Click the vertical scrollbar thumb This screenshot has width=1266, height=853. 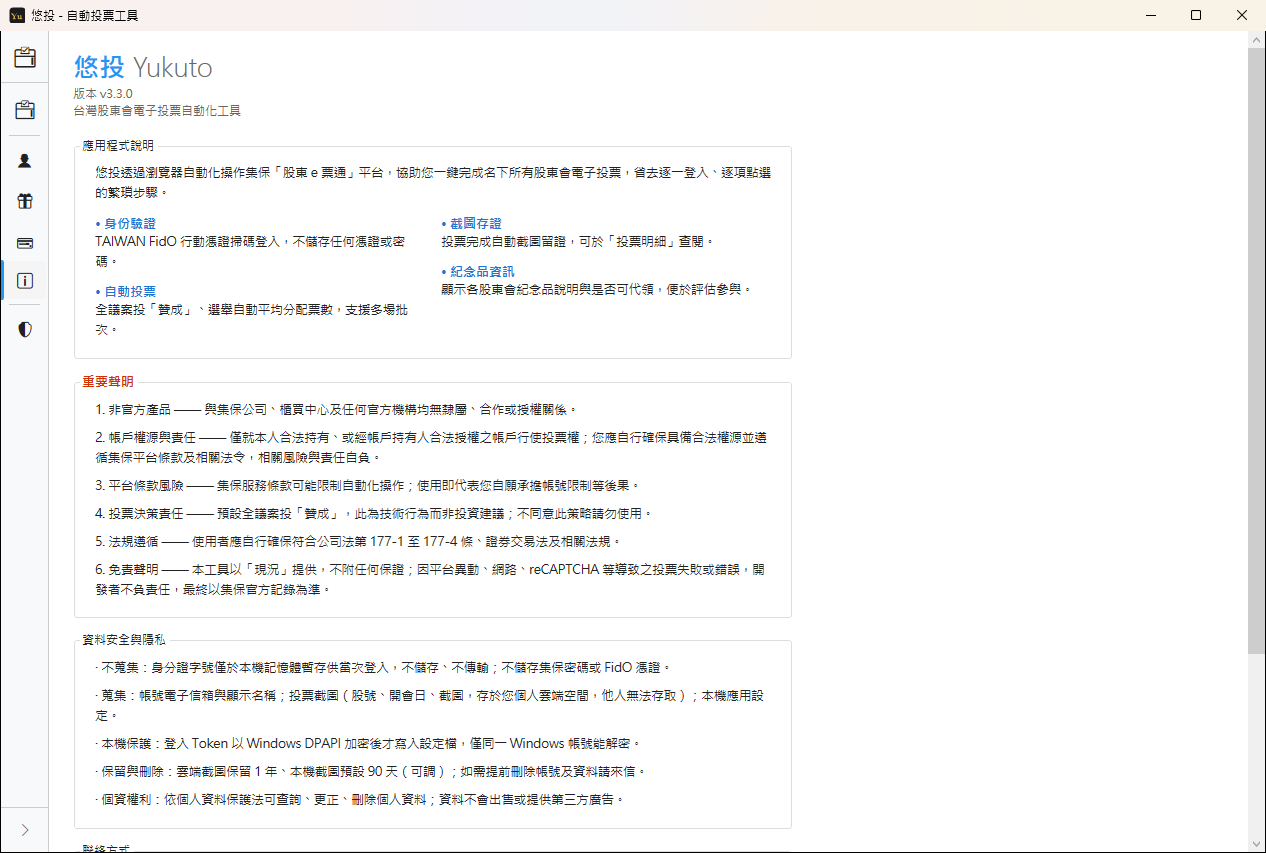1256,350
